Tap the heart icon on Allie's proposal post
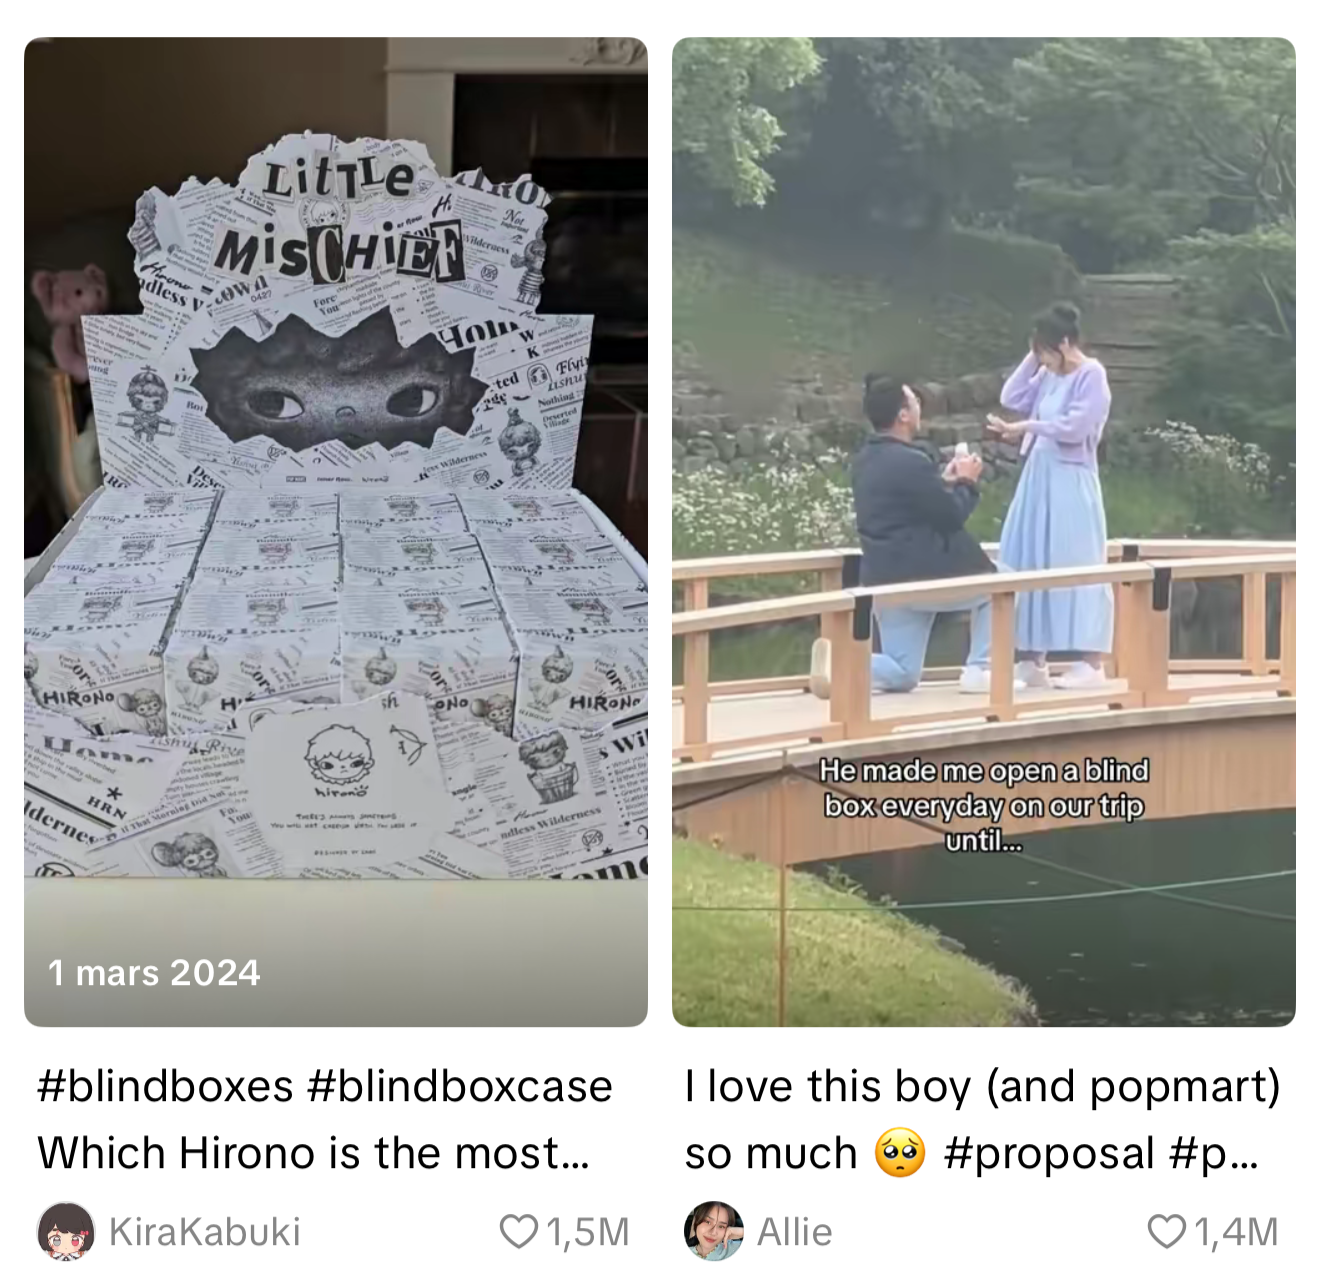This screenshot has width=1320, height=1278. (1166, 1232)
